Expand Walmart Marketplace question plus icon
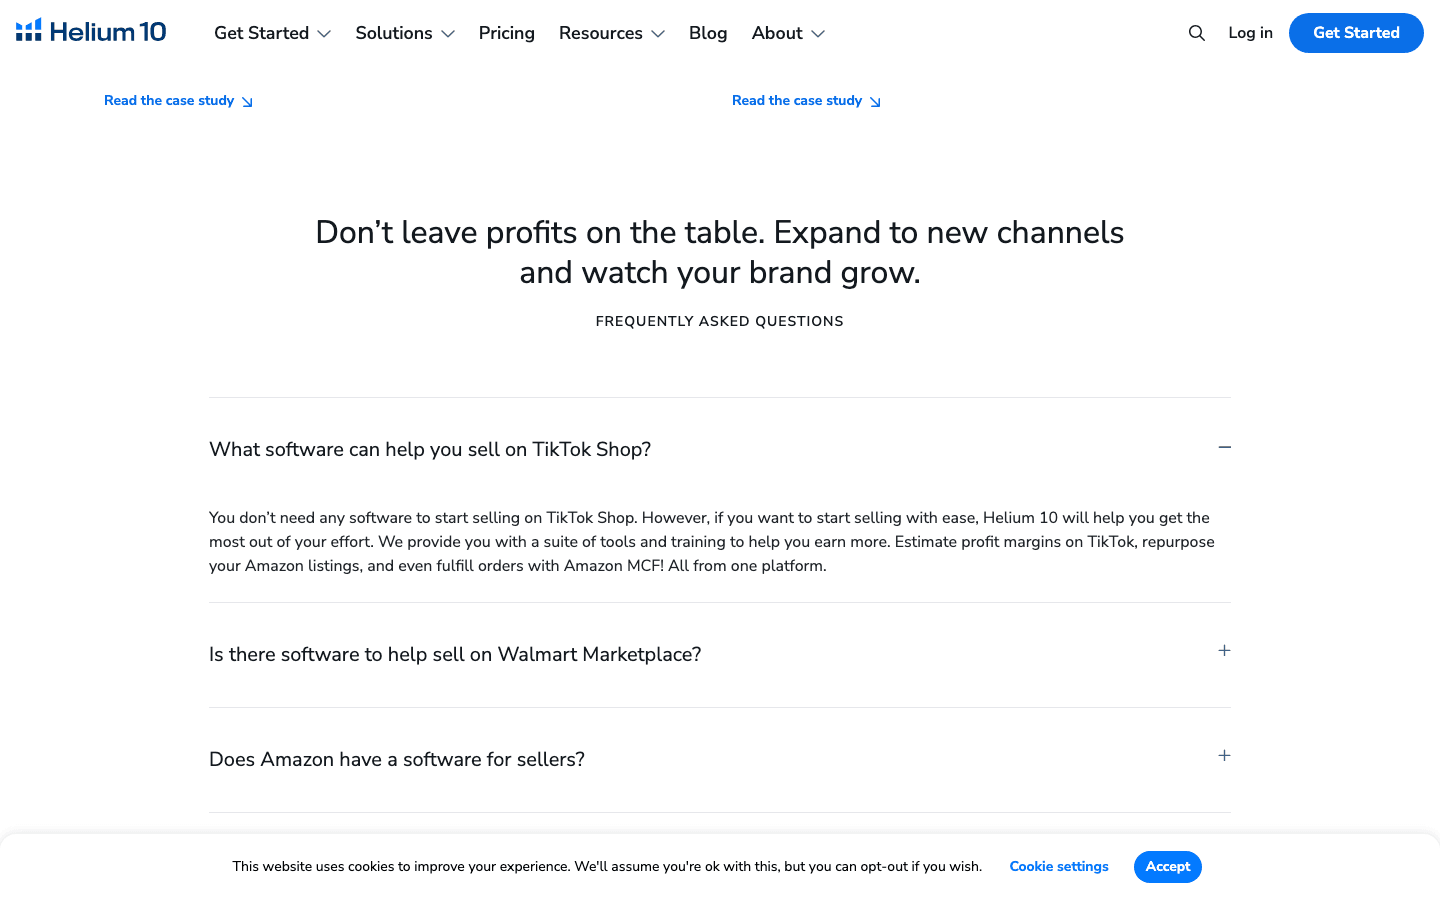This screenshot has height=900, width=1440. point(1224,651)
